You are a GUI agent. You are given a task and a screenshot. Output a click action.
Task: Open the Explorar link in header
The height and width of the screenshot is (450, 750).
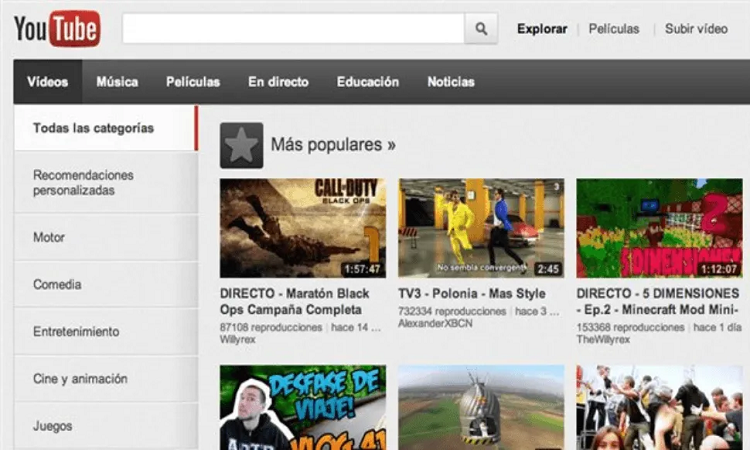[542, 29]
